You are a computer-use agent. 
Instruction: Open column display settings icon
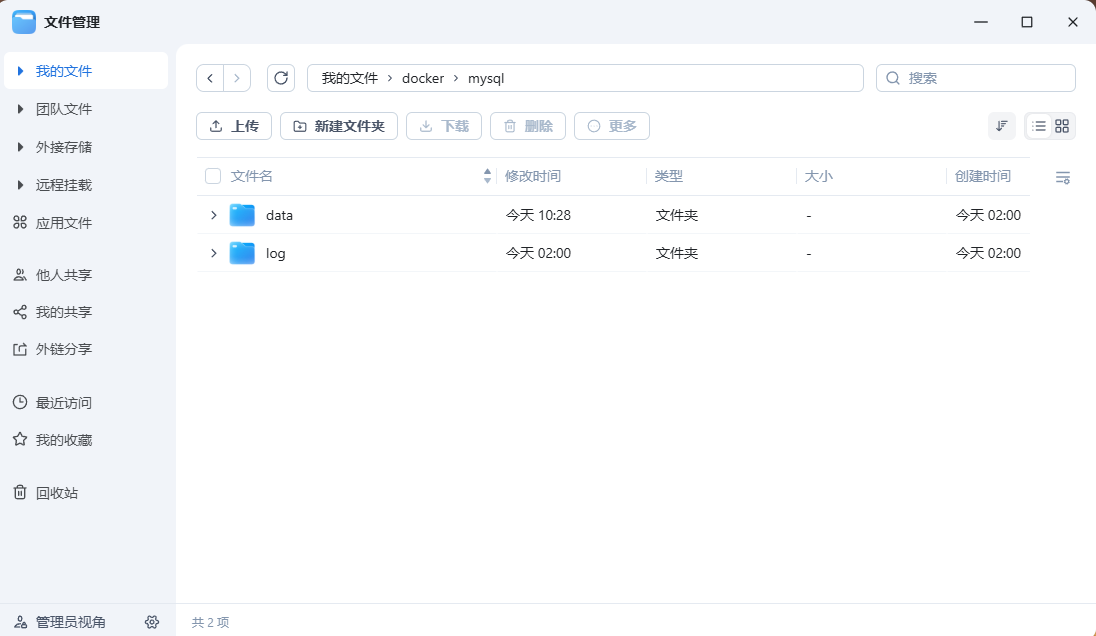tap(1063, 177)
